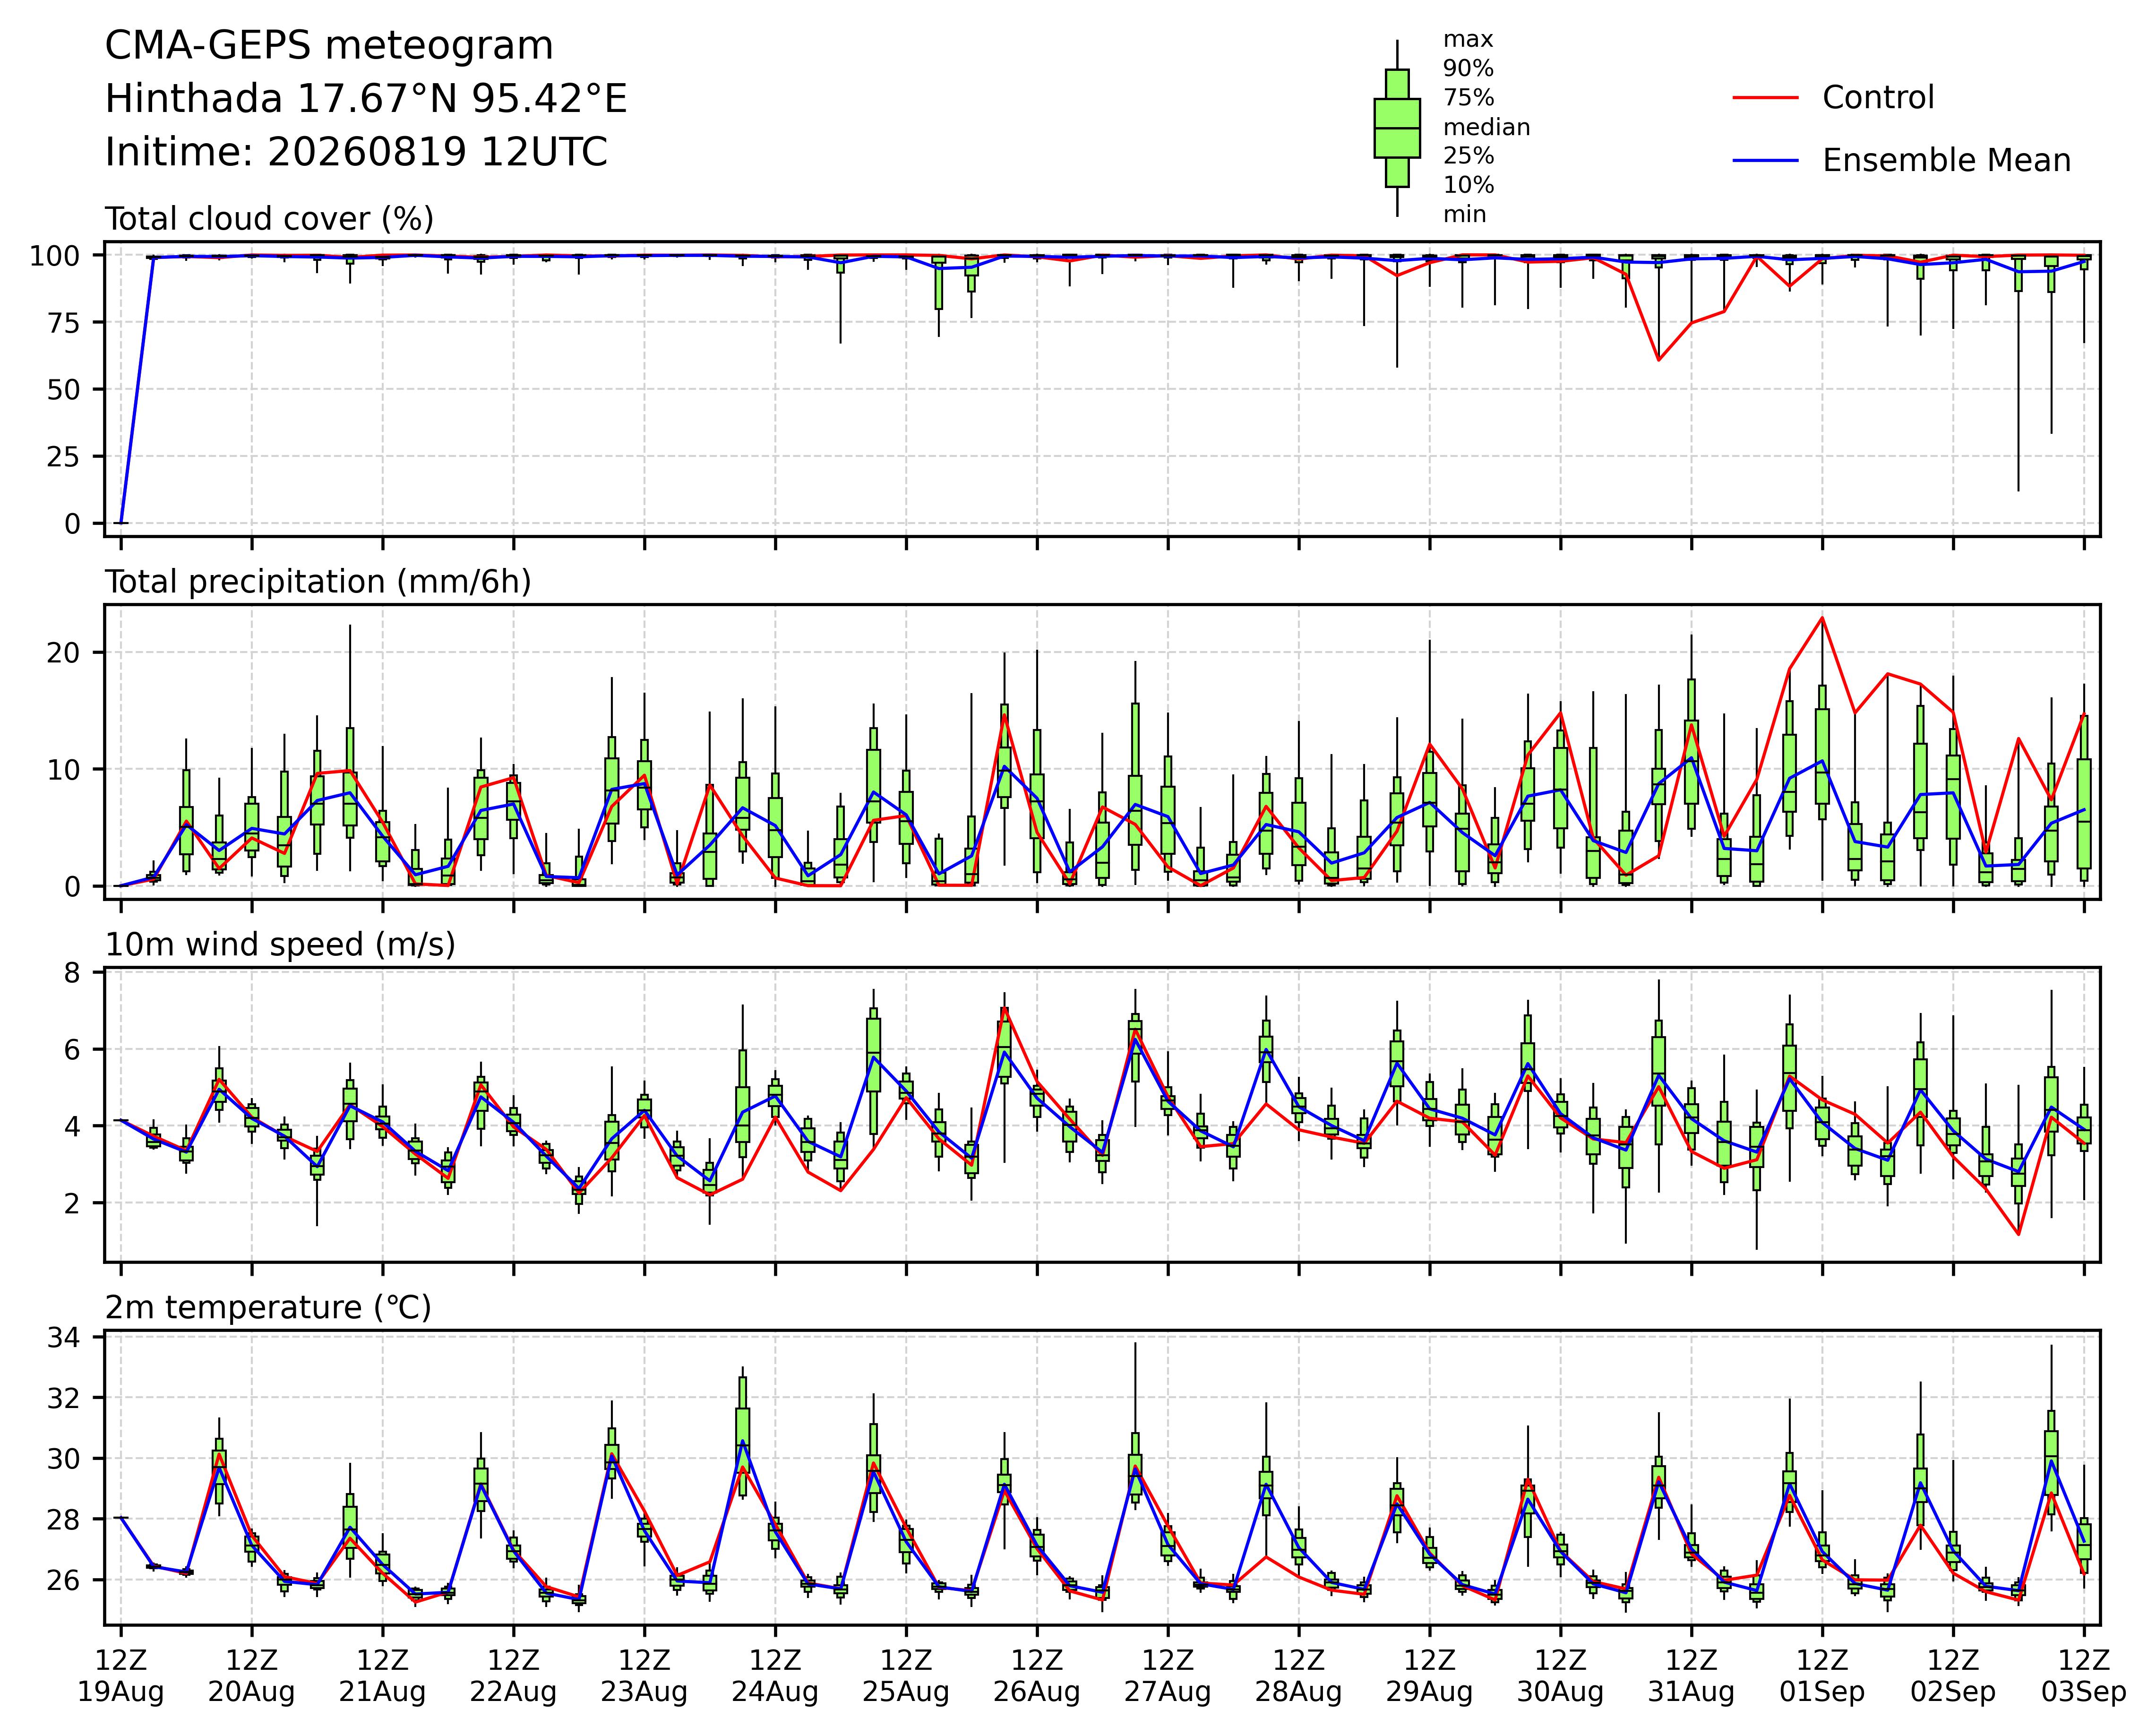This screenshot has height=1735, width=2156.
Task: Click the '2m temperature (℃)' panel title
Action: click(268, 1309)
